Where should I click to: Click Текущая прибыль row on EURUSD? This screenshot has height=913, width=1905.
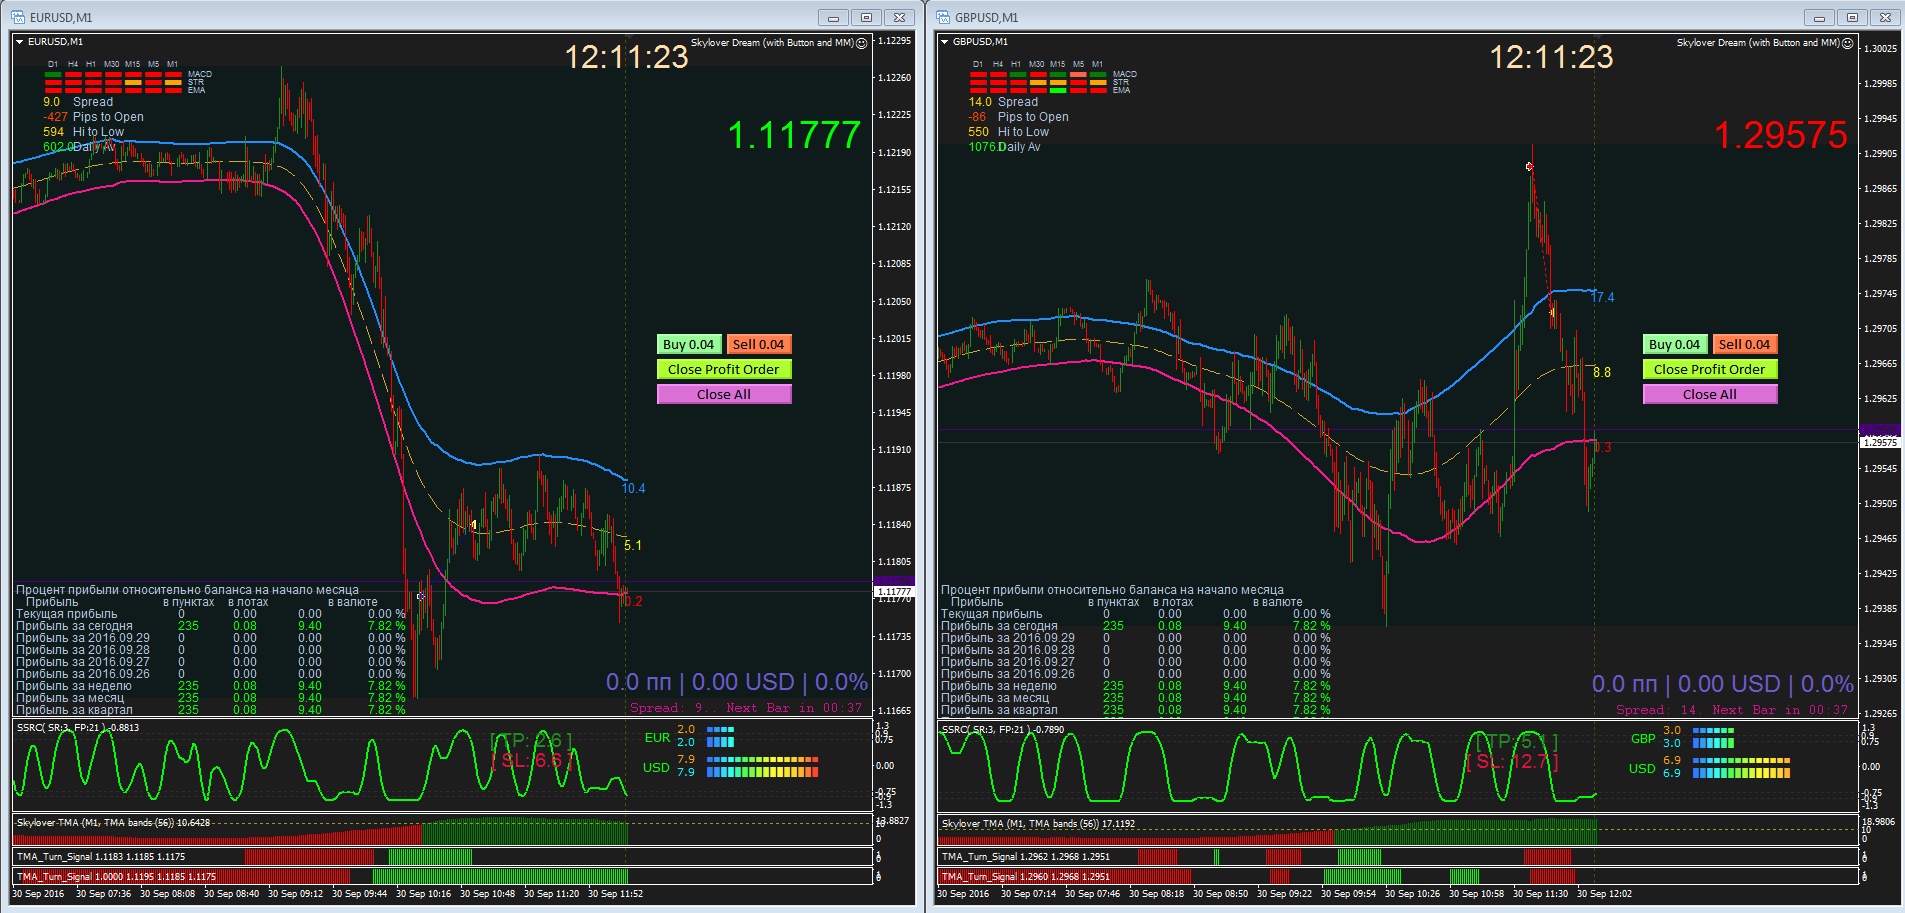(211, 614)
